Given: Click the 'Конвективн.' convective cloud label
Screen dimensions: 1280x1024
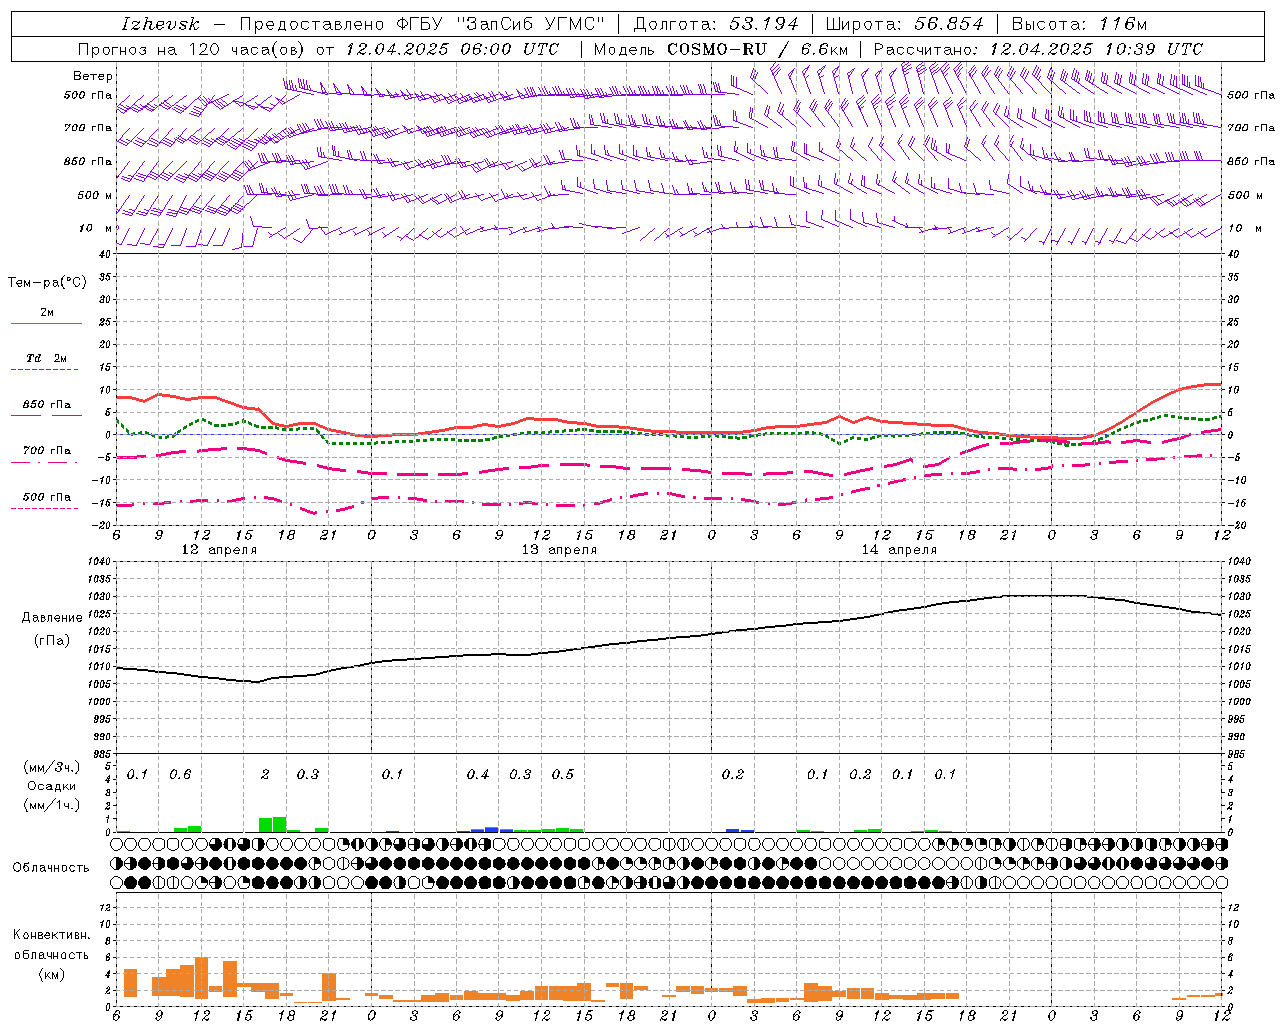Looking at the screenshot, I should [x=51, y=936].
